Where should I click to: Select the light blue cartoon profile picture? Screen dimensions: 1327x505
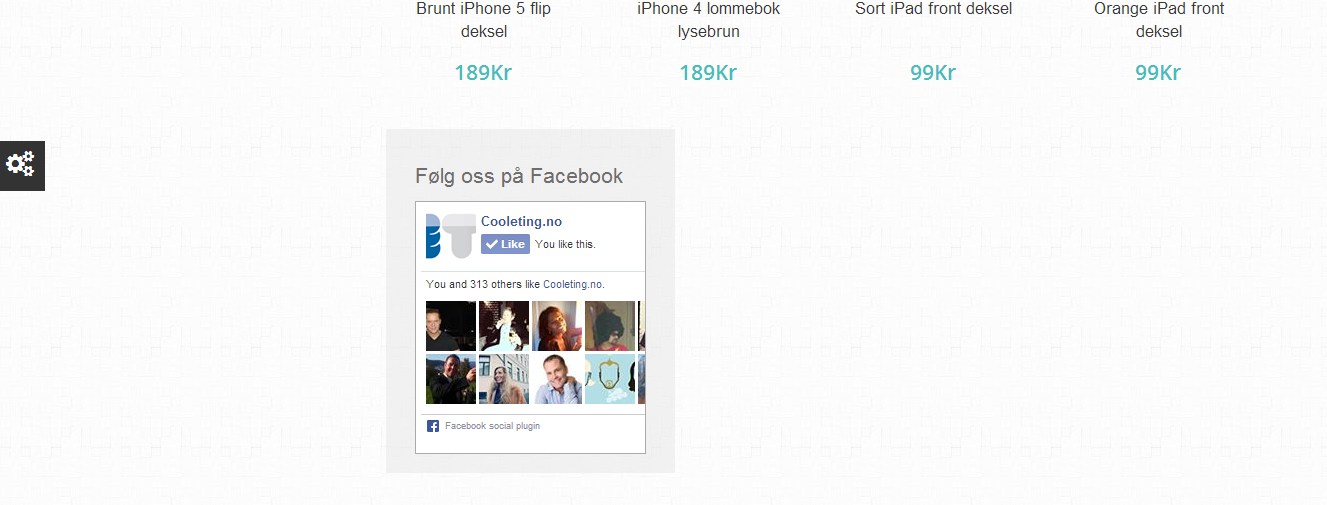click(610, 379)
